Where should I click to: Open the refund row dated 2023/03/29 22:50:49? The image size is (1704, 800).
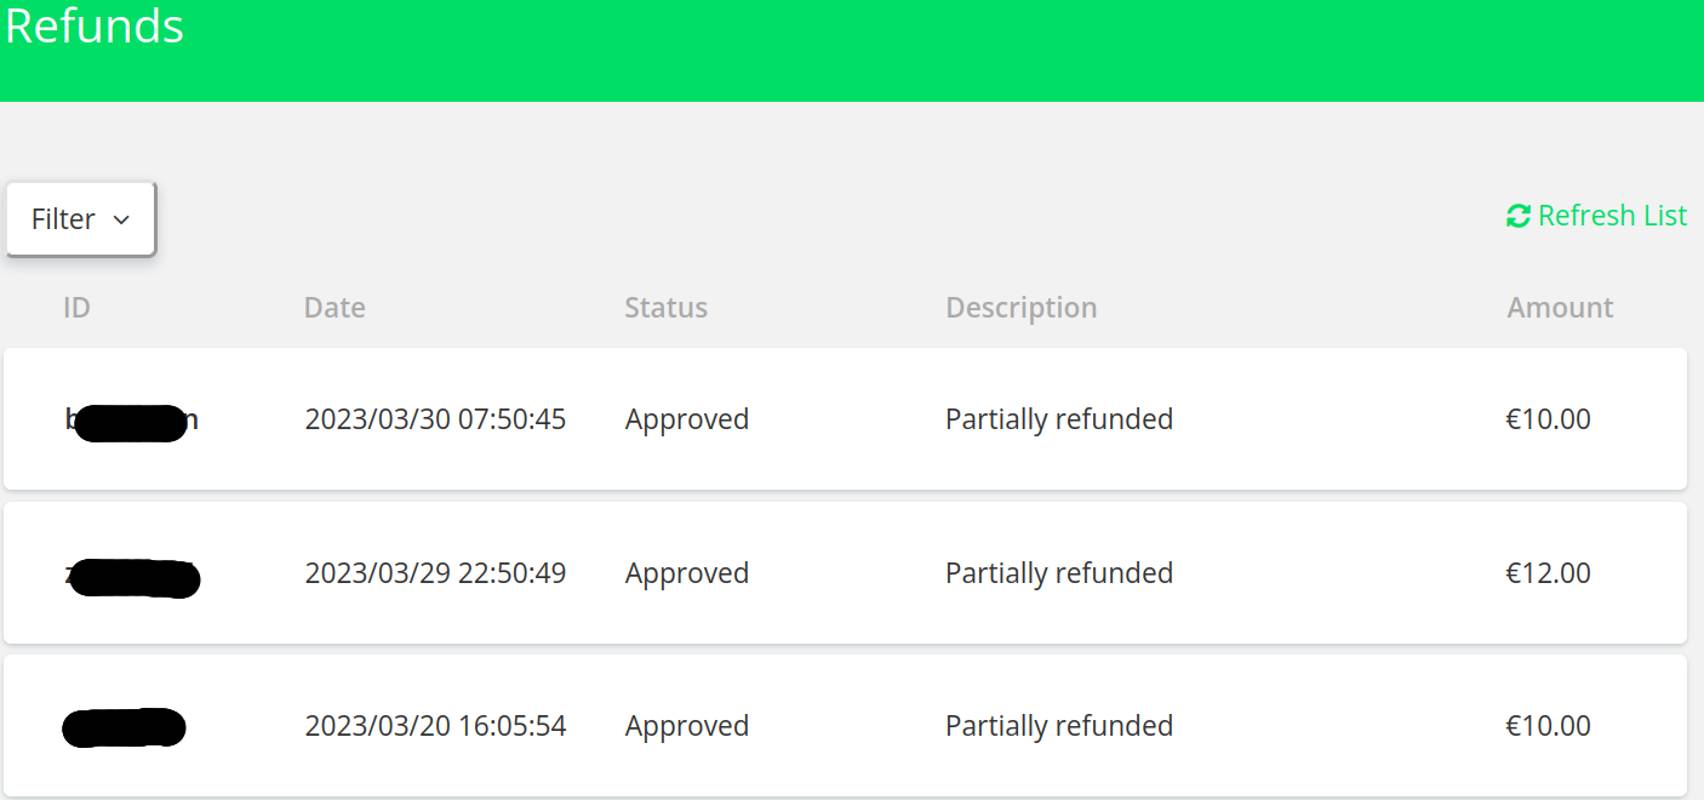436,573
